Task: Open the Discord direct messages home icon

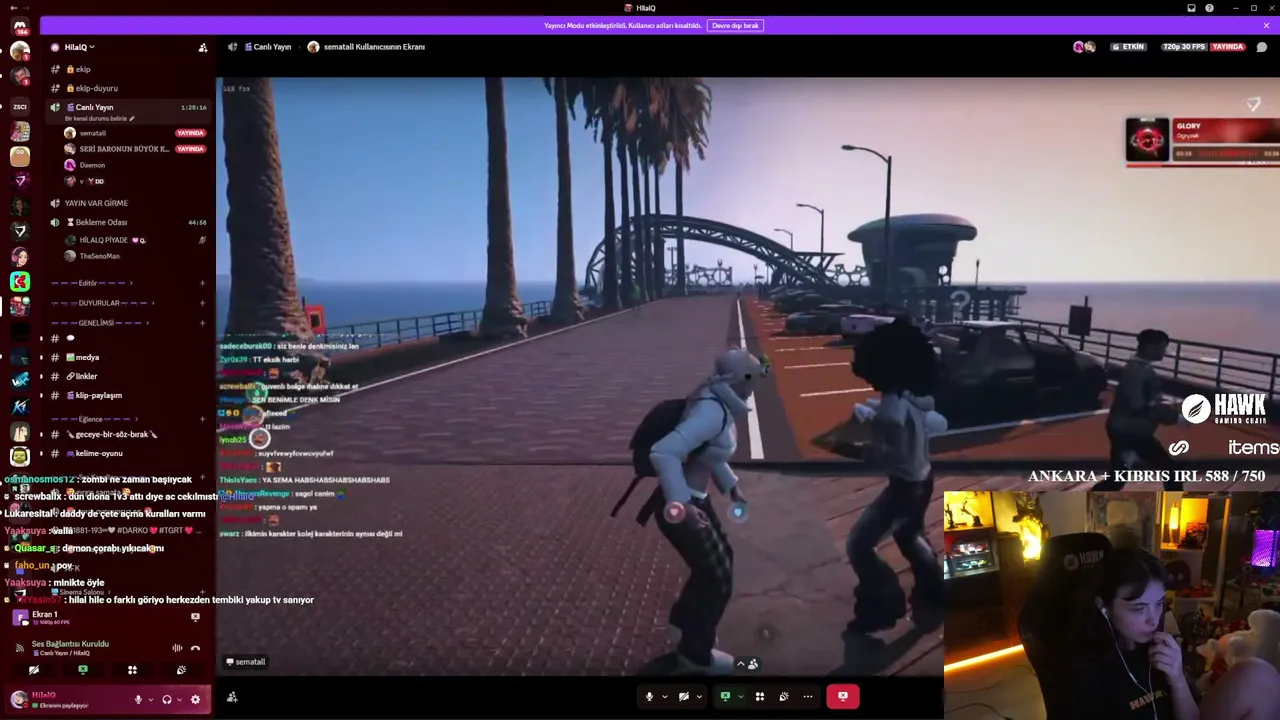Action: click(20, 26)
